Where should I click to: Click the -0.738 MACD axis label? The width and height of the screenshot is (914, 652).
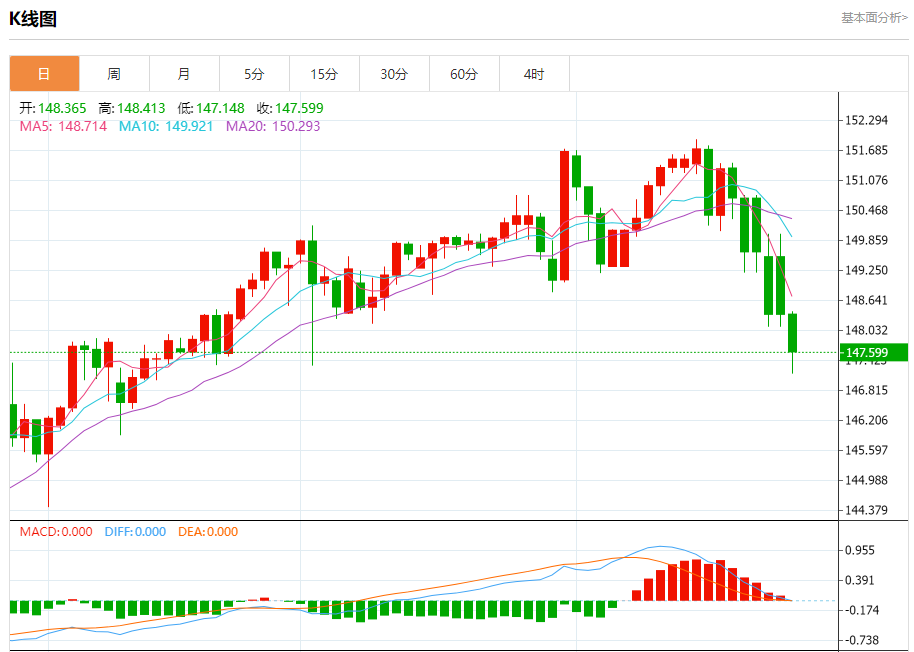click(862, 640)
